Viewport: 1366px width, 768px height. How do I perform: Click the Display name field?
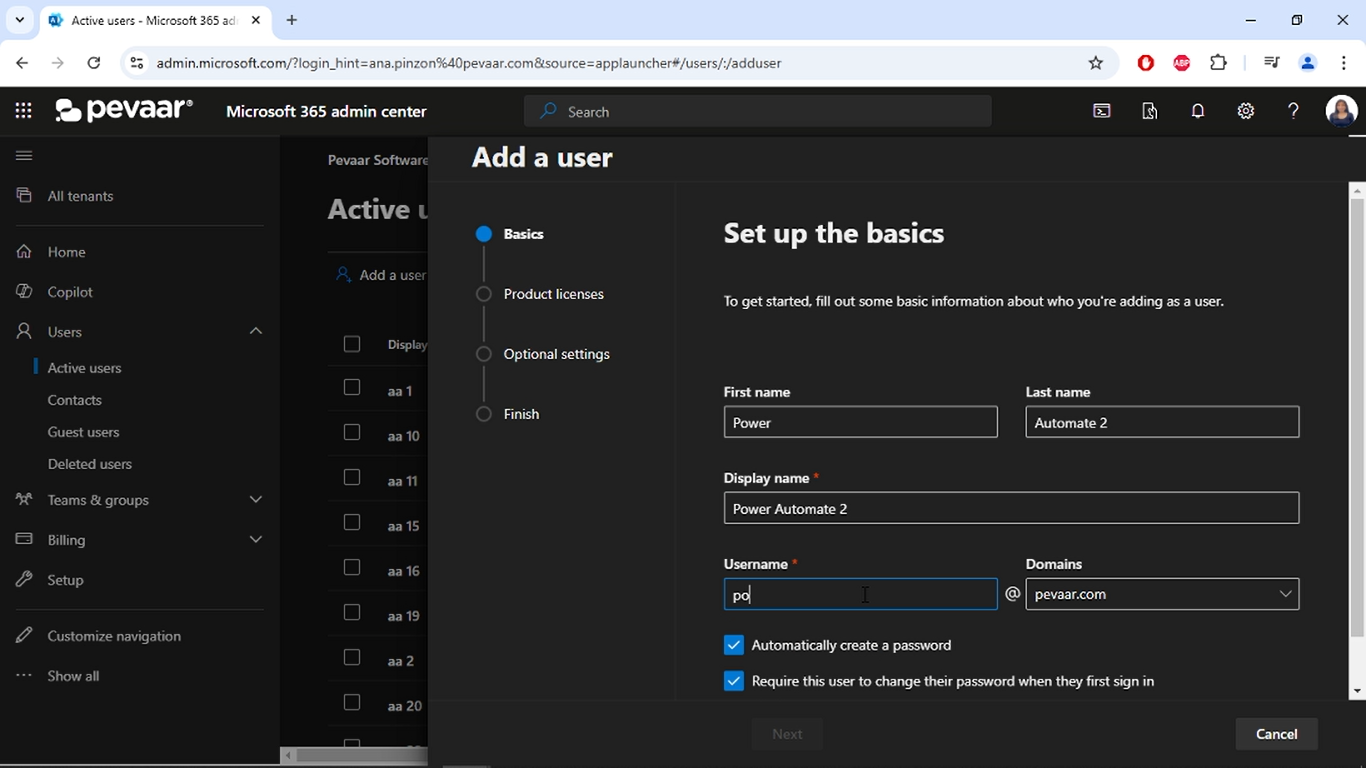pyautogui.click(x=1011, y=508)
